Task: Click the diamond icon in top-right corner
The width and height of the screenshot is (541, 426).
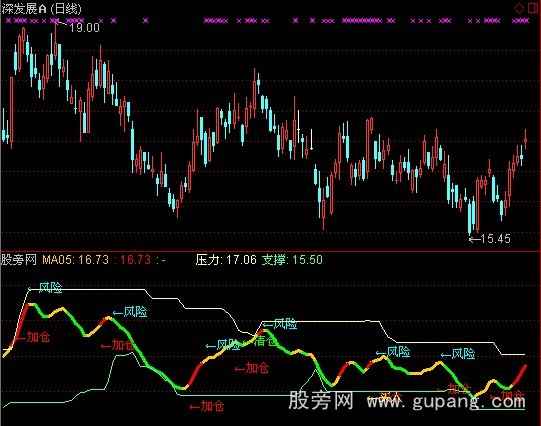Action: click(x=519, y=9)
